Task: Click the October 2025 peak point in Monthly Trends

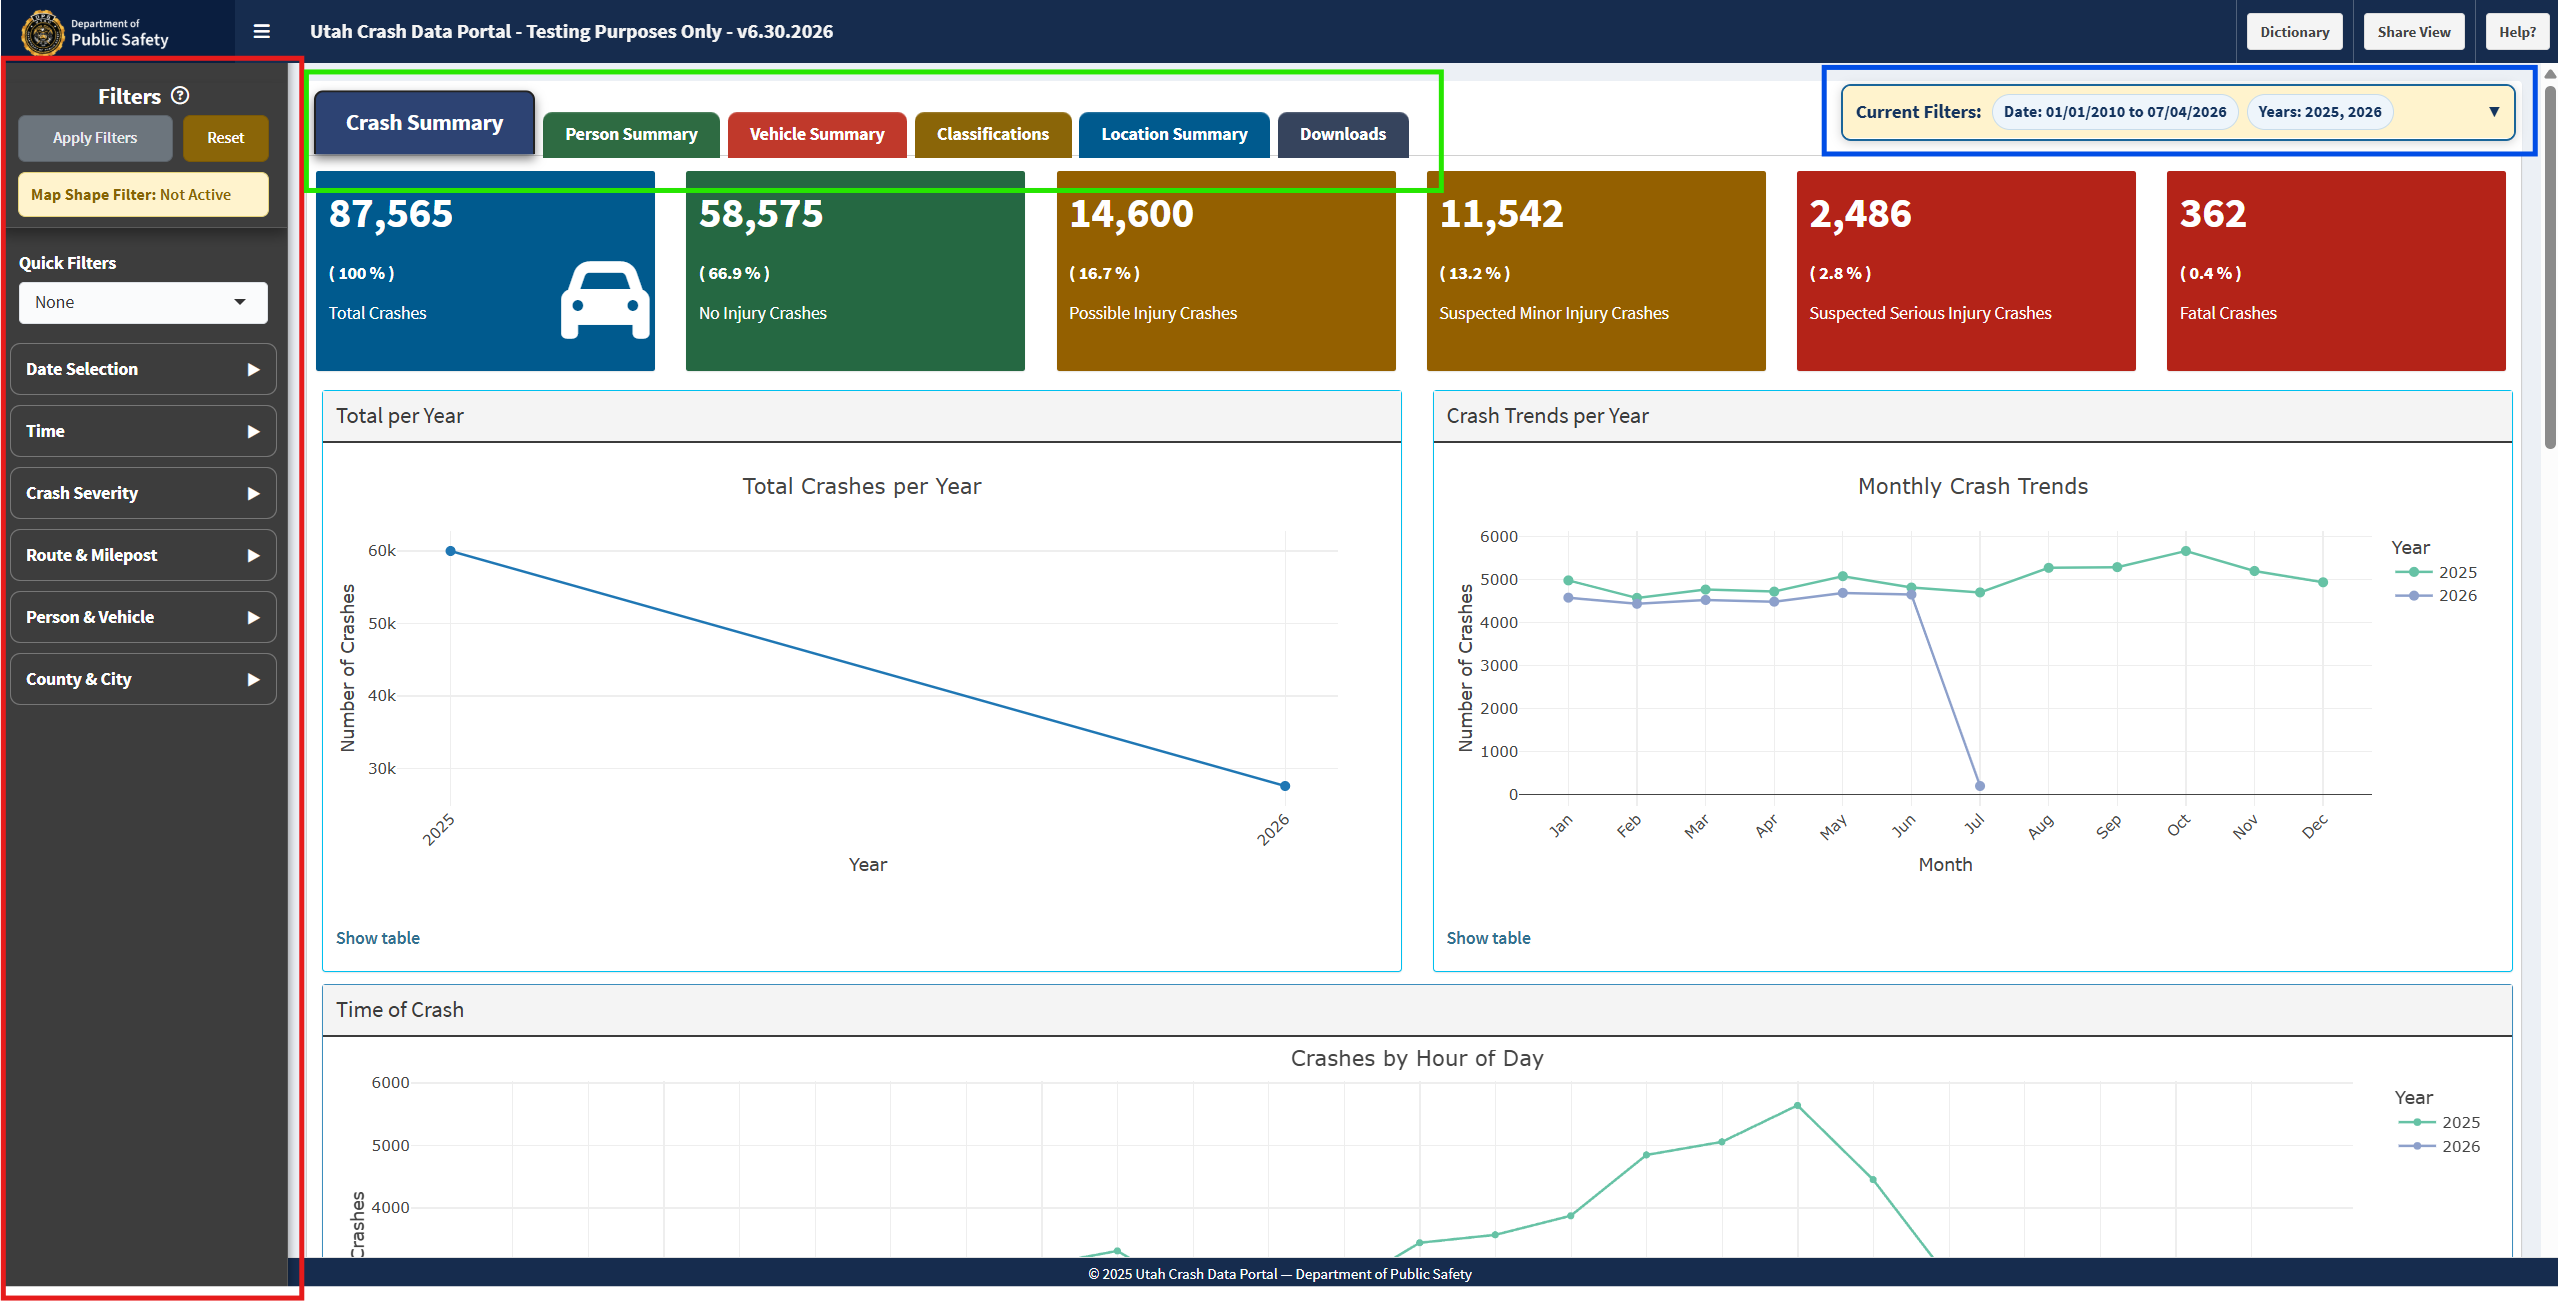Action: tap(2186, 551)
